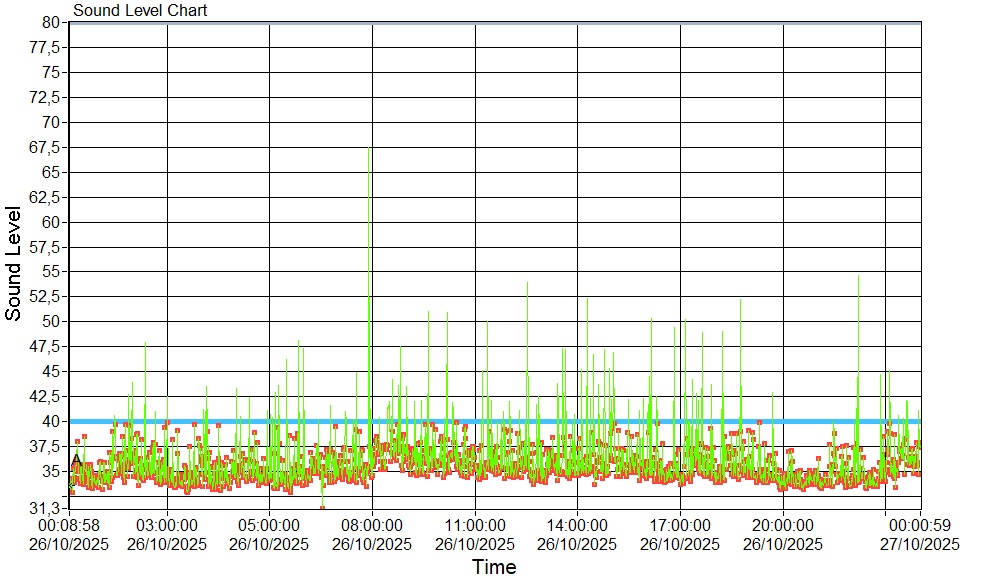
Task: Click the lowest dip in the trace near 06:30
Action: click(x=322, y=506)
